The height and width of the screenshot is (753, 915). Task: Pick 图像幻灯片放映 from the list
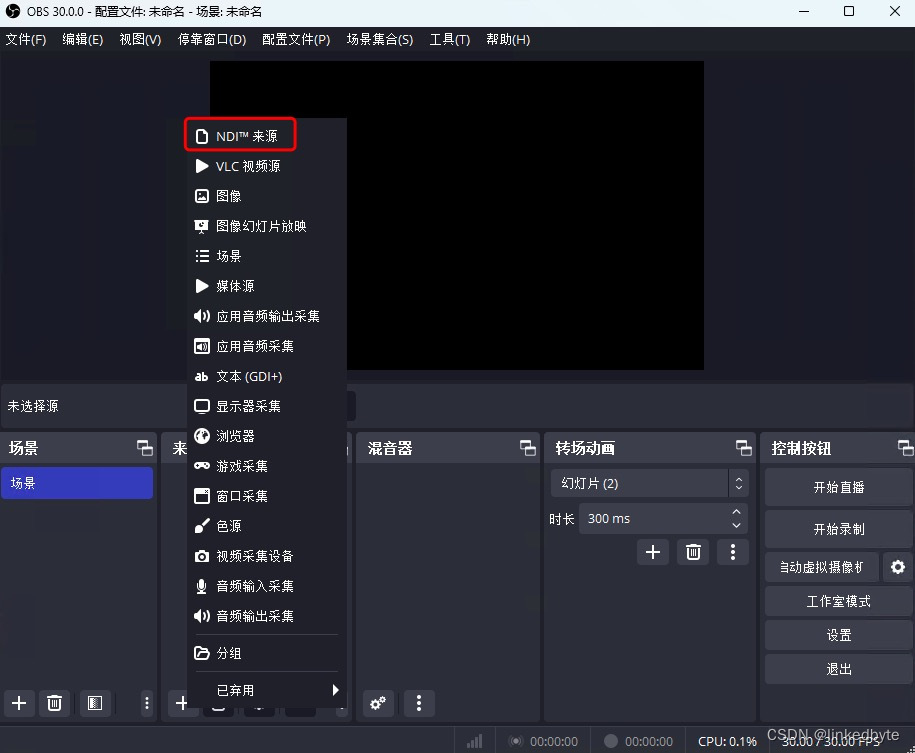point(267,226)
